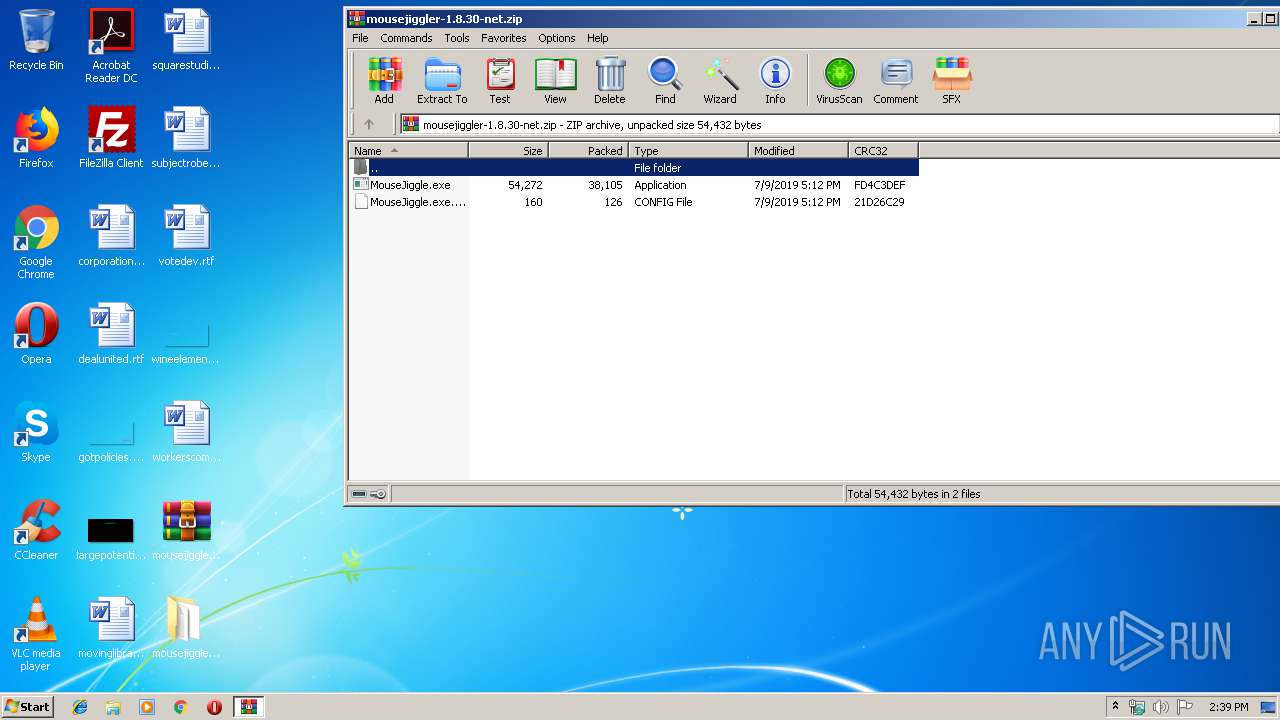This screenshot has height=720, width=1280.
Task: Select the Google Chrome desktop shortcut
Action: (36, 242)
